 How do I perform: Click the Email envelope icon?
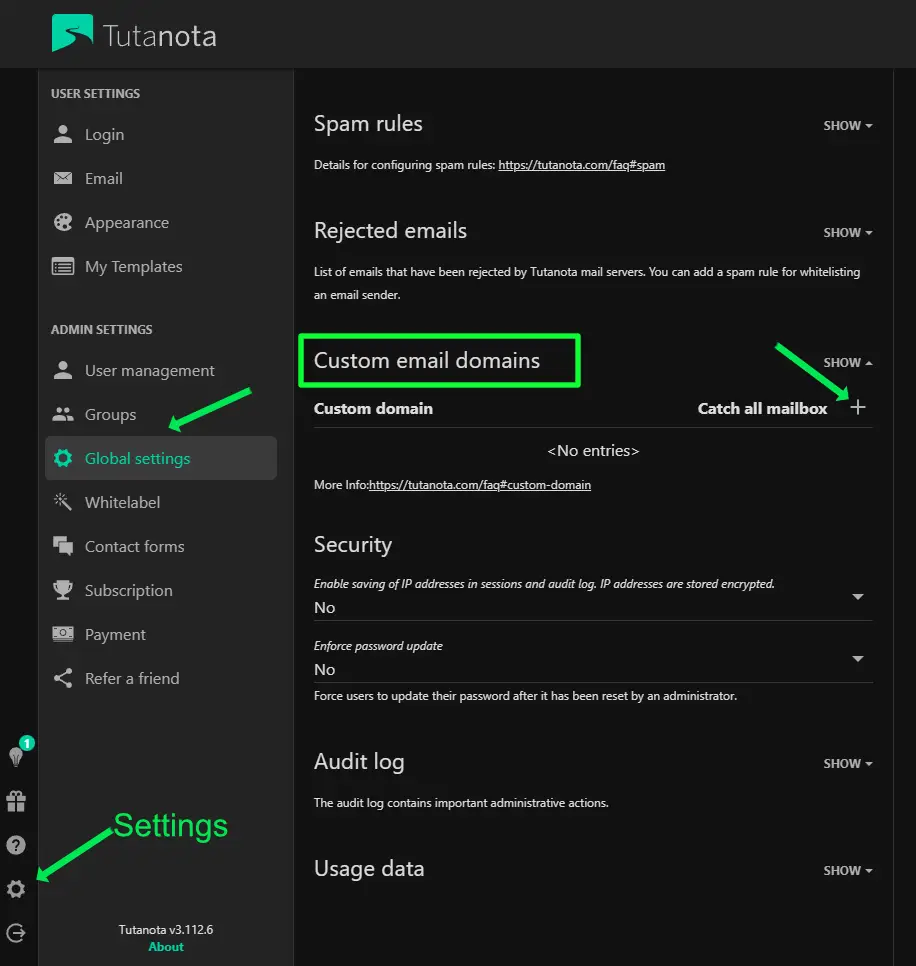click(63, 178)
